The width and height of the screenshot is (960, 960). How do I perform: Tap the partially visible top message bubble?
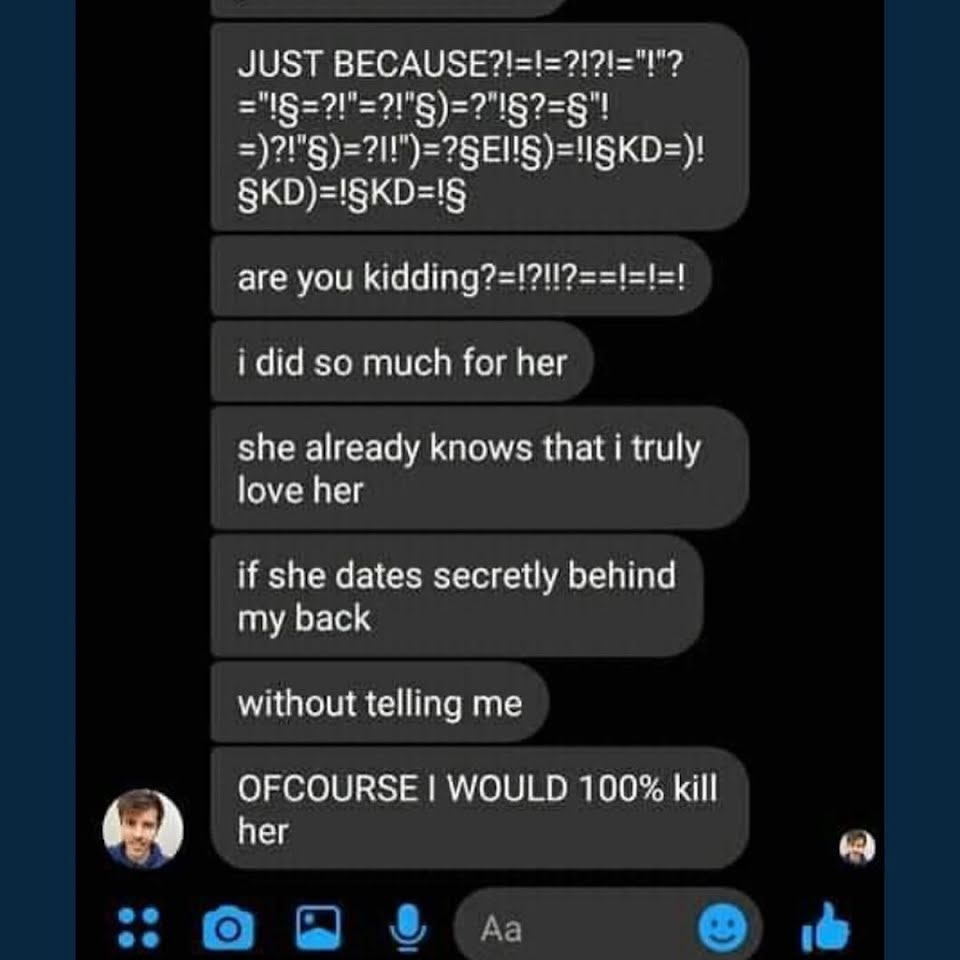386,7
